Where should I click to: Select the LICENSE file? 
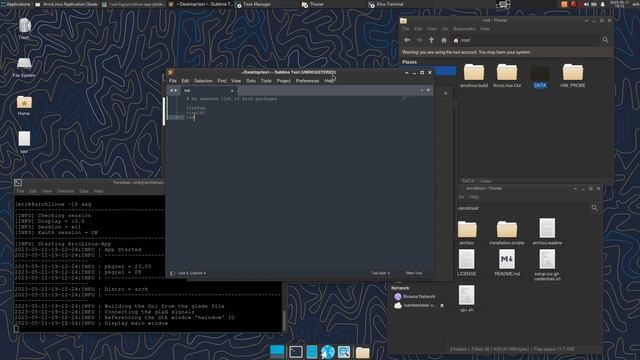tap(467, 263)
